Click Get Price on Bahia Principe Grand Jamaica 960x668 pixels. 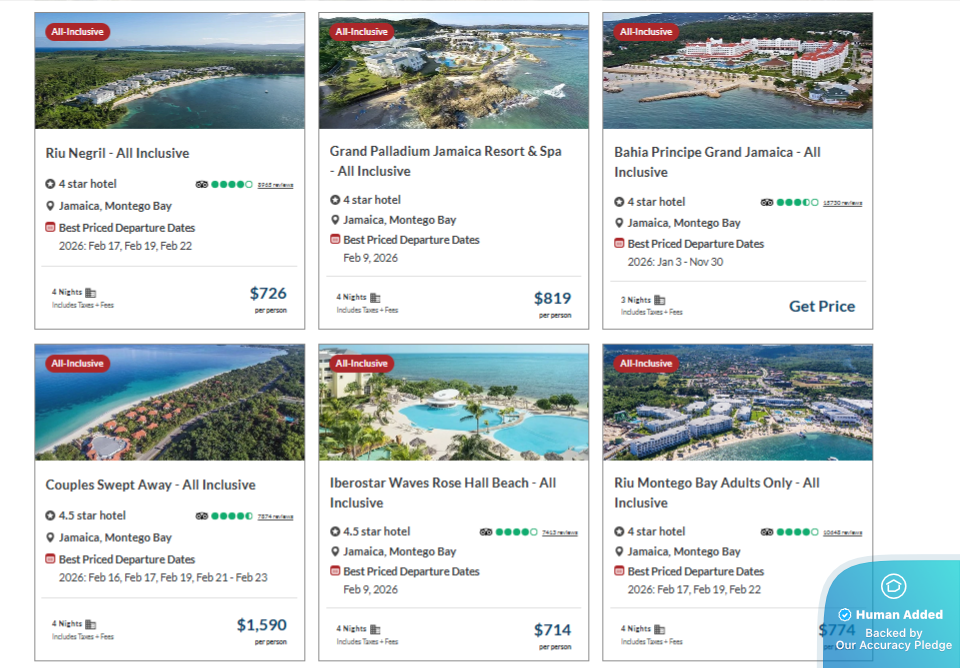822,306
